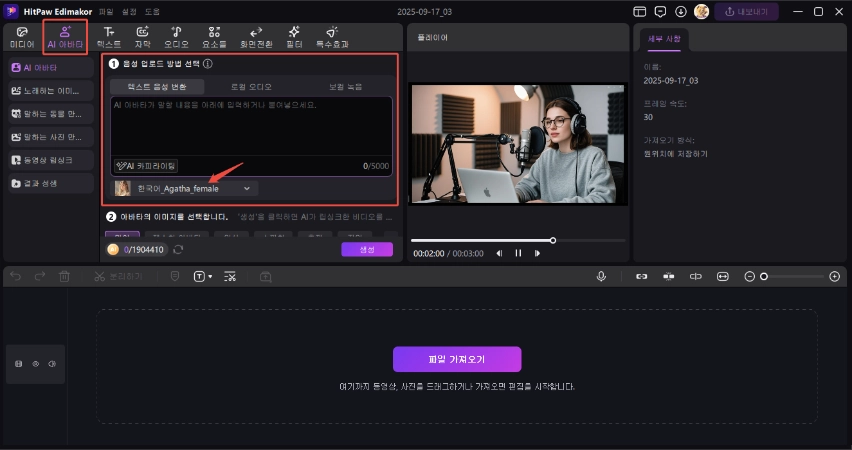Click the purple 생성 (Generate) button
Viewport: 852px width, 450px height.
coord(366,249)
